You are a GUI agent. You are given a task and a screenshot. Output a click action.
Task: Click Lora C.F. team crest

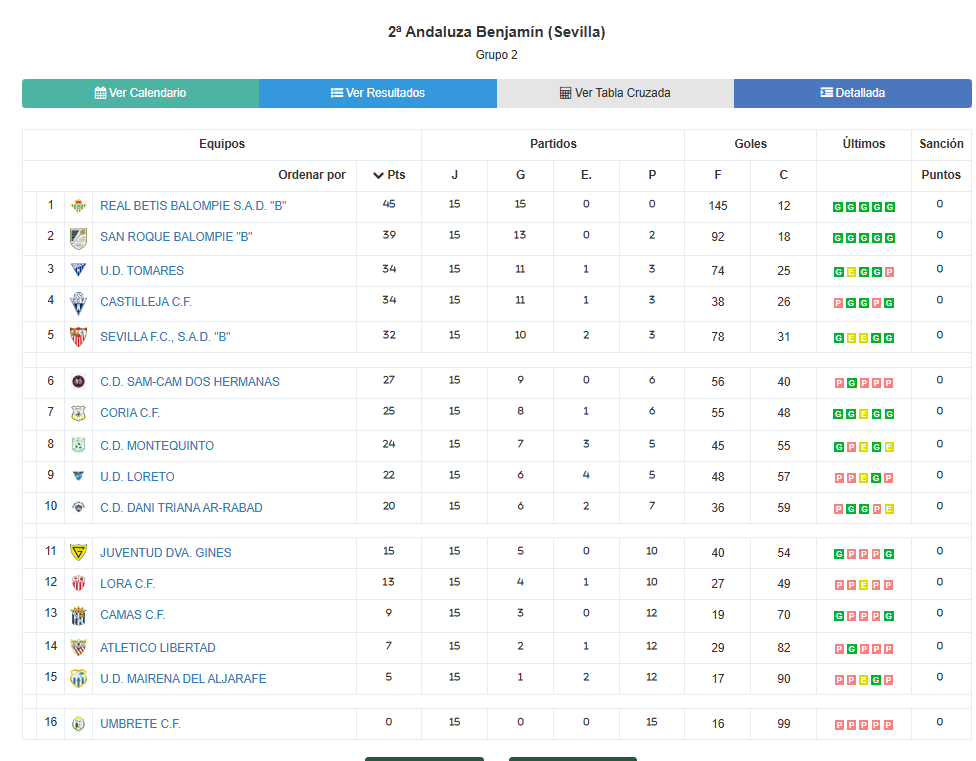pos(78,584)
